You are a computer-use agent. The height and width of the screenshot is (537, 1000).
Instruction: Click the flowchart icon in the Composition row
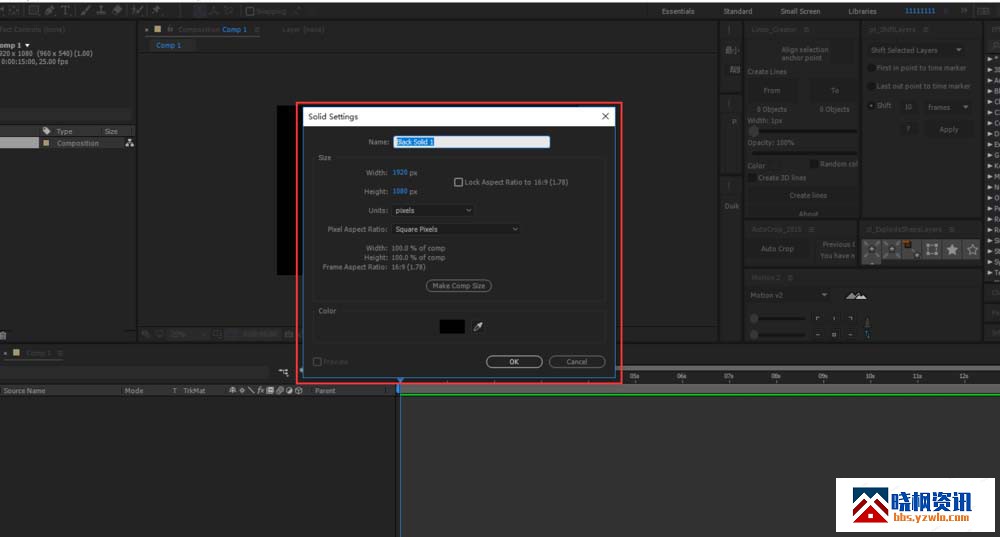point(129,143)
